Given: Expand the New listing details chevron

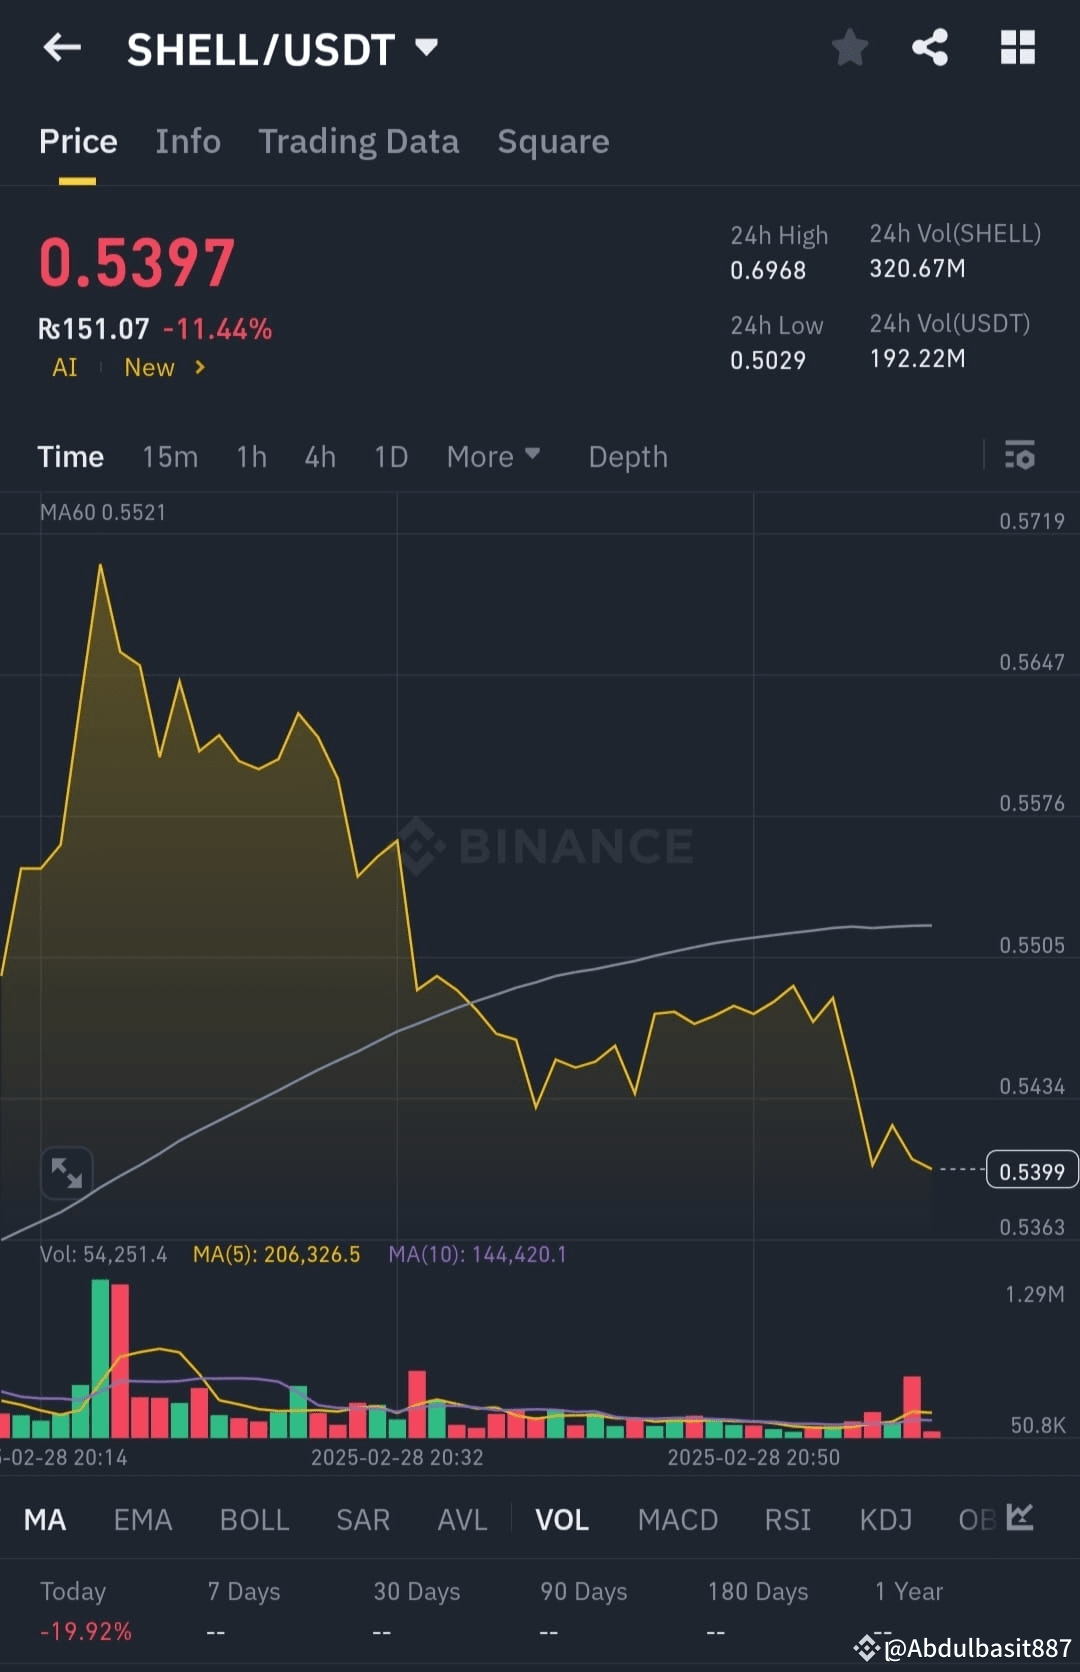Looking at the screenshot, I should point(198,367).
